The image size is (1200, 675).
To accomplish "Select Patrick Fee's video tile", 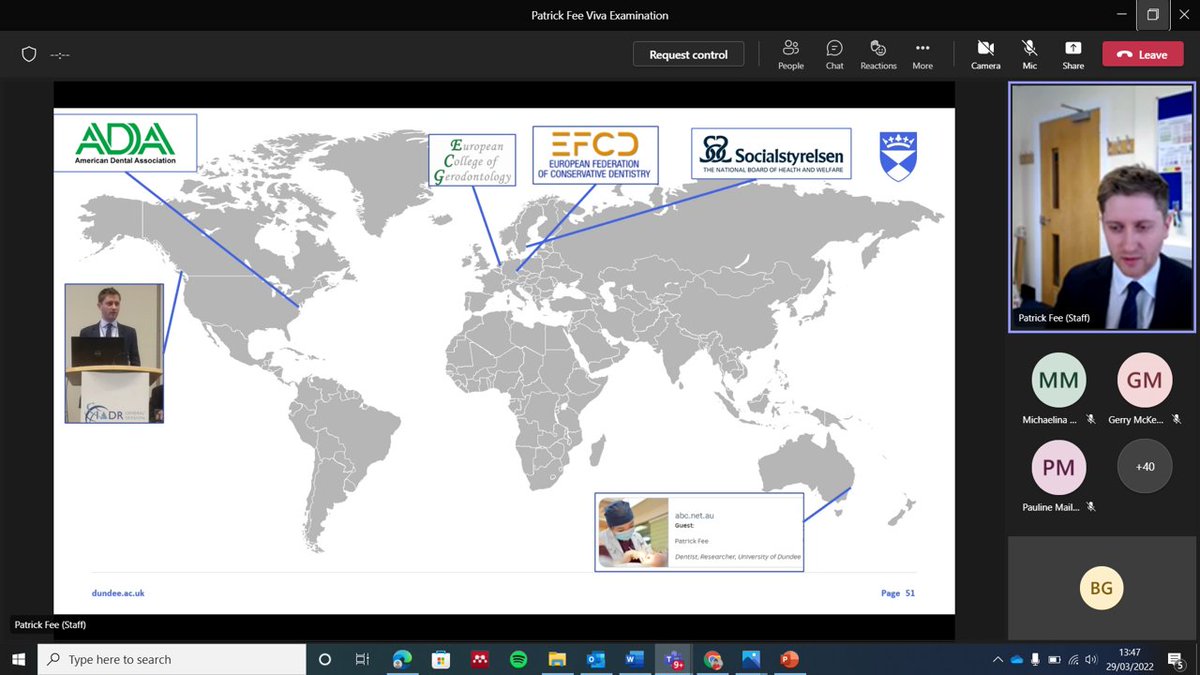I will [1102, 207].
